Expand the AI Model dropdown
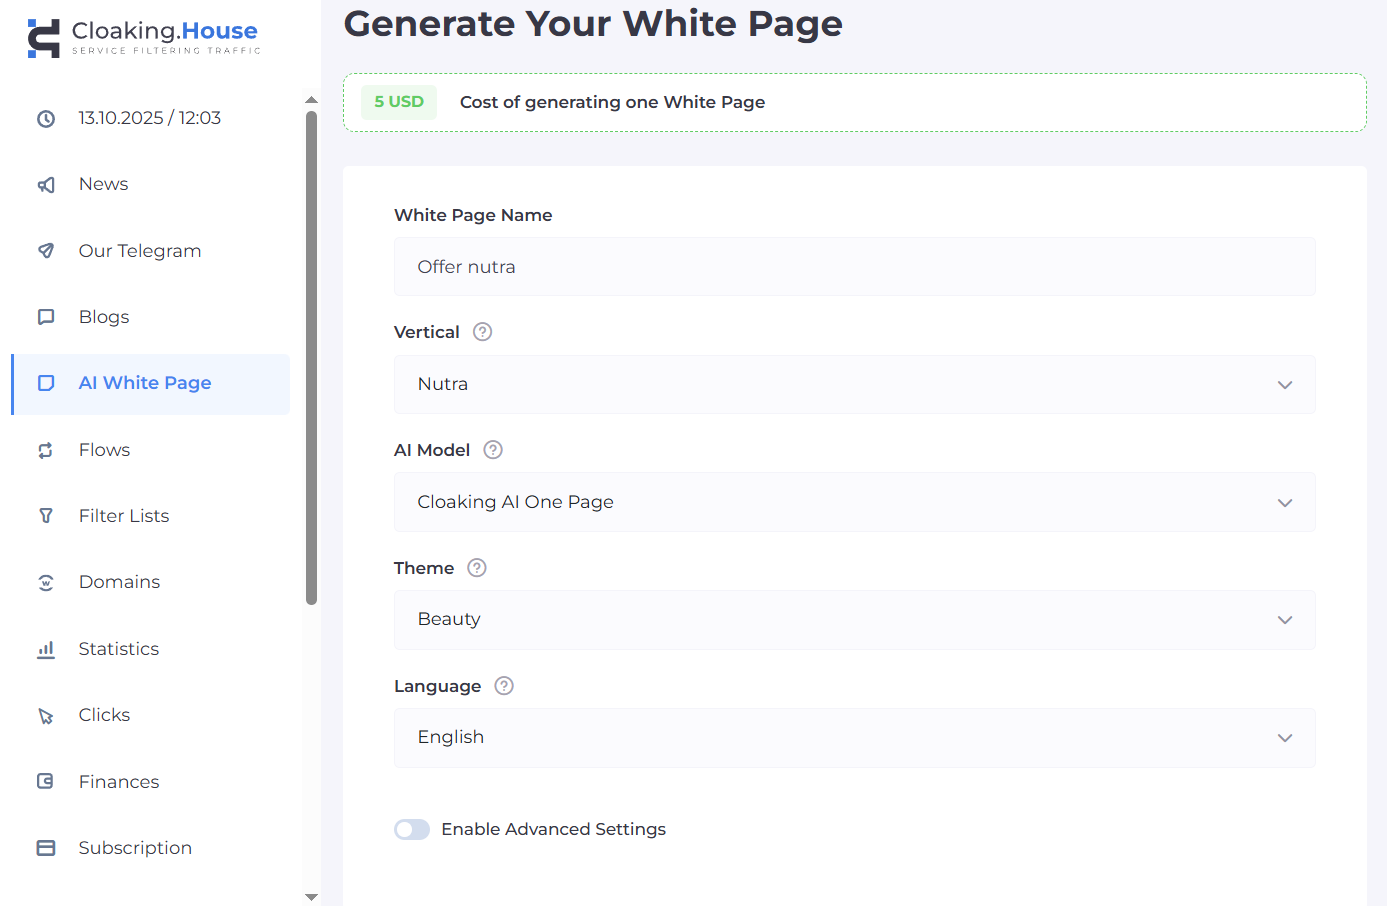This screenshot has width=1387, height=906. point(854,502)
